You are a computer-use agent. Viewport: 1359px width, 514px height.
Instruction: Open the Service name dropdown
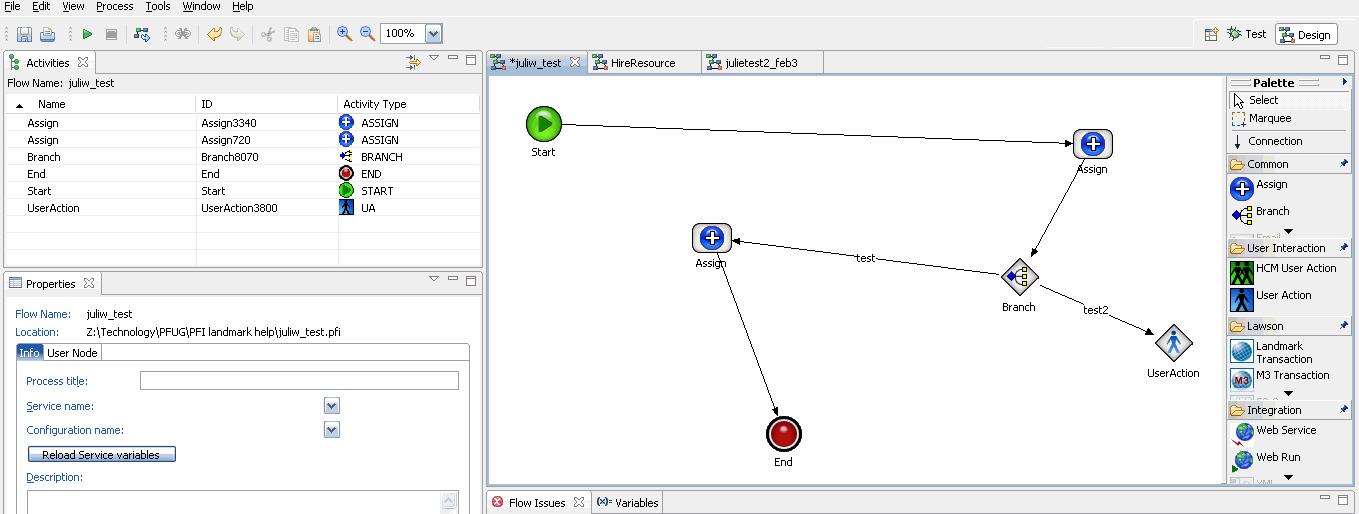click(x=332, y=406)
